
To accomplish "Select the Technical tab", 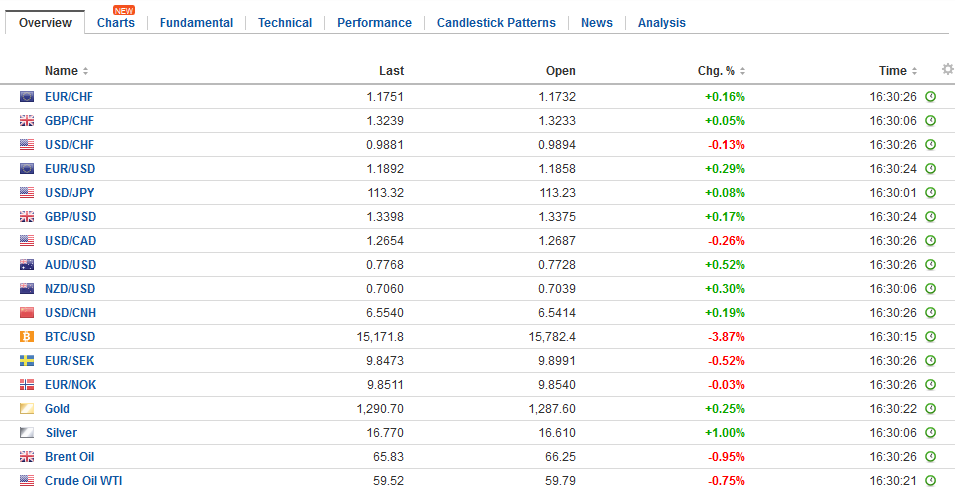I will click(284, 23).
